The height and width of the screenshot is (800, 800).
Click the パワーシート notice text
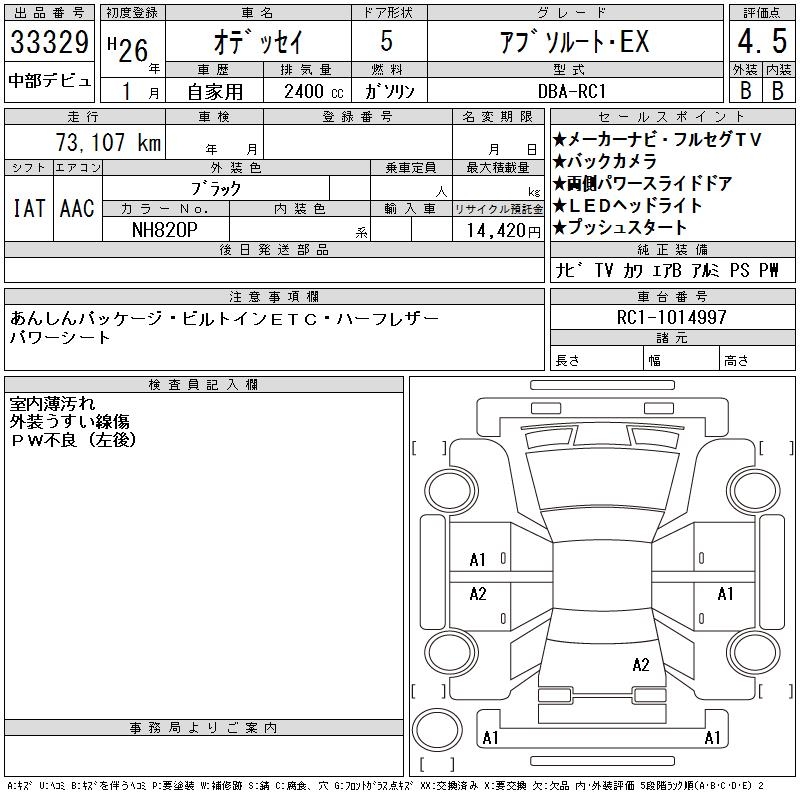tap(60, 337)
